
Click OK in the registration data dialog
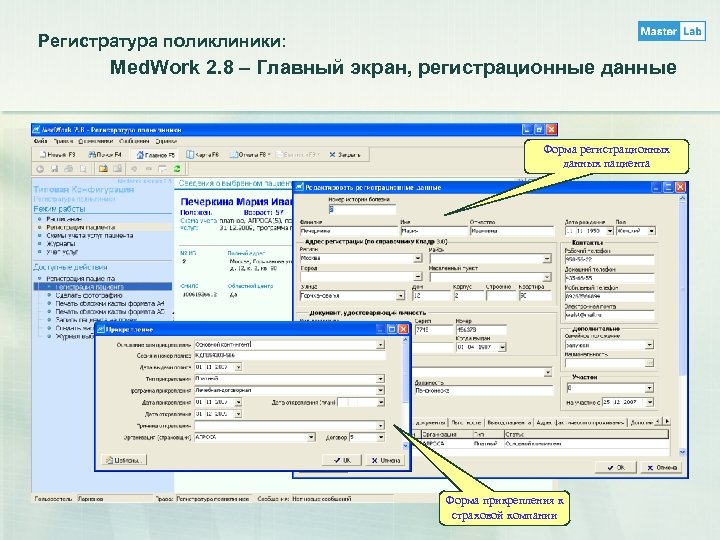[616, 467]
